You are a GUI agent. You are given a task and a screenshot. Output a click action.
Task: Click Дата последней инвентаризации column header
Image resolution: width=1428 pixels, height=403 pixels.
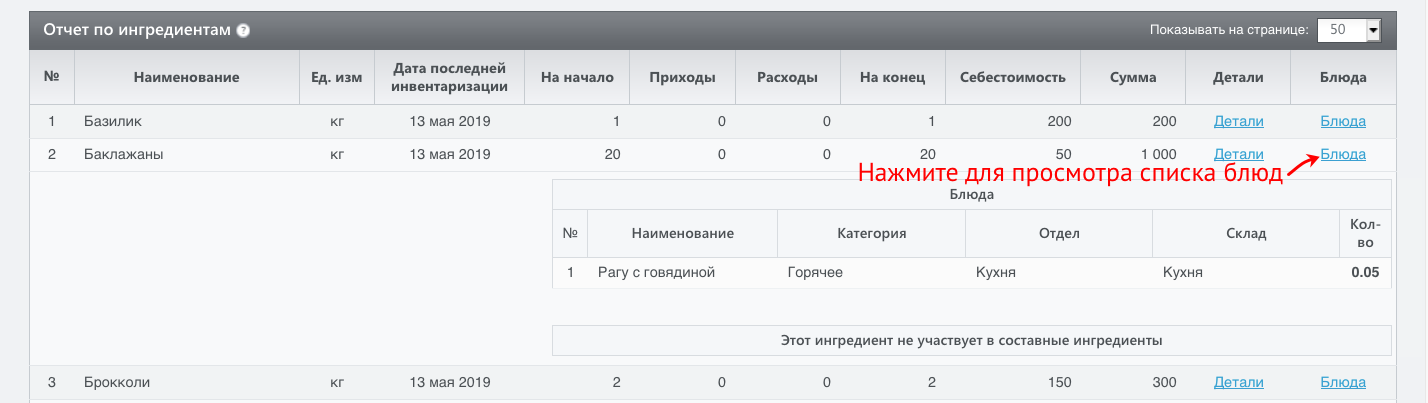pyautogui.click(x=450, y=78)
